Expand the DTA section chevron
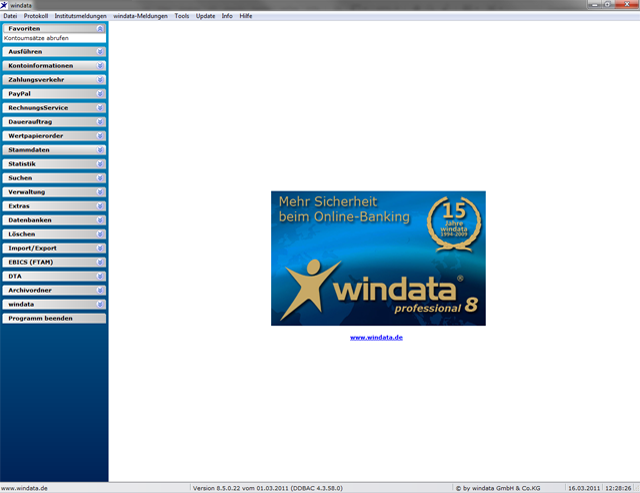This screenshot has width=640, height=493. click(100, 276)
